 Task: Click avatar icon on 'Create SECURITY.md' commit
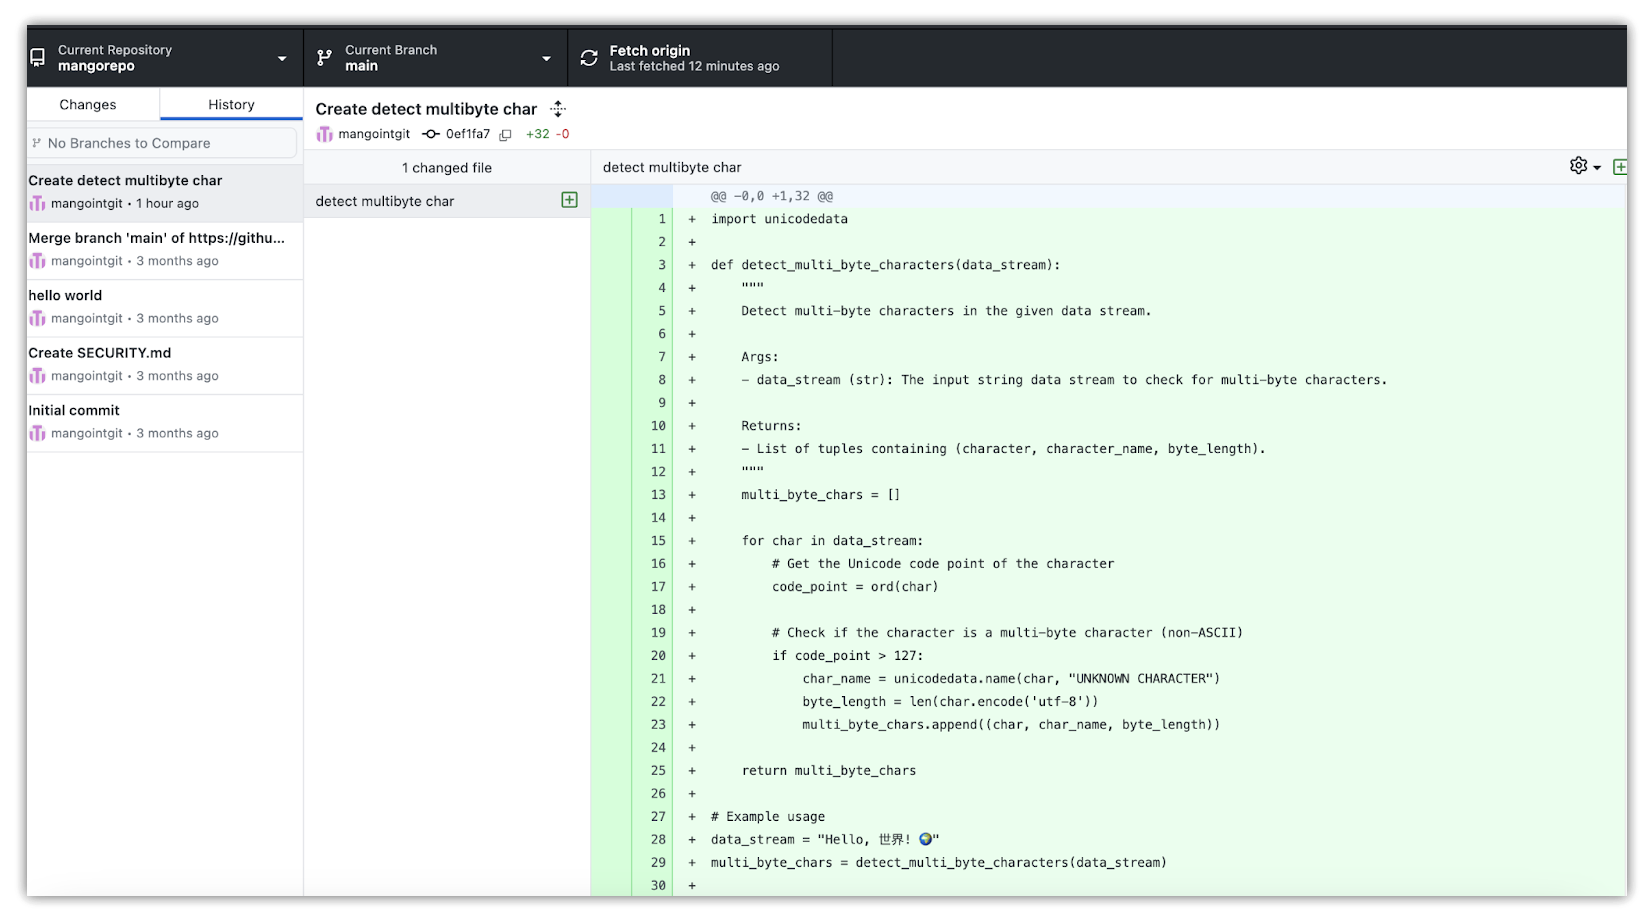[38, 376]
